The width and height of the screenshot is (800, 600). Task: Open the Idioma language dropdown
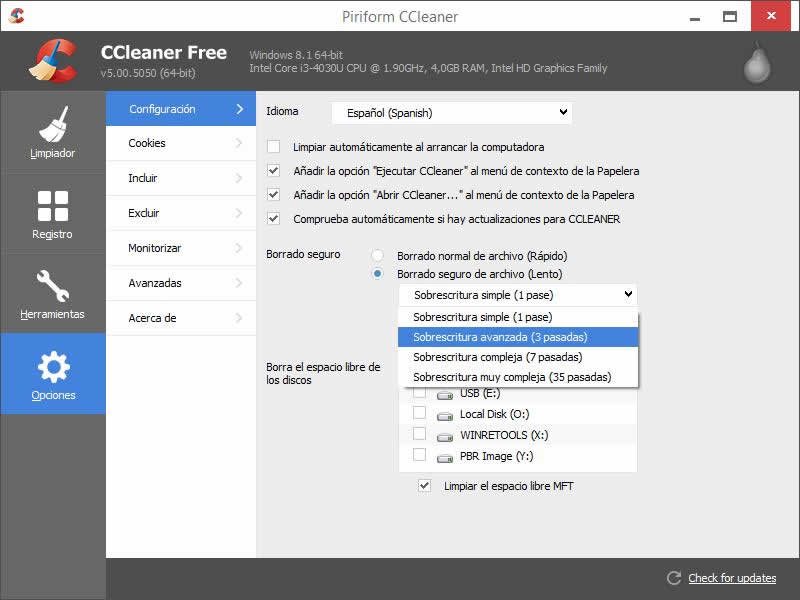[452, 113]
